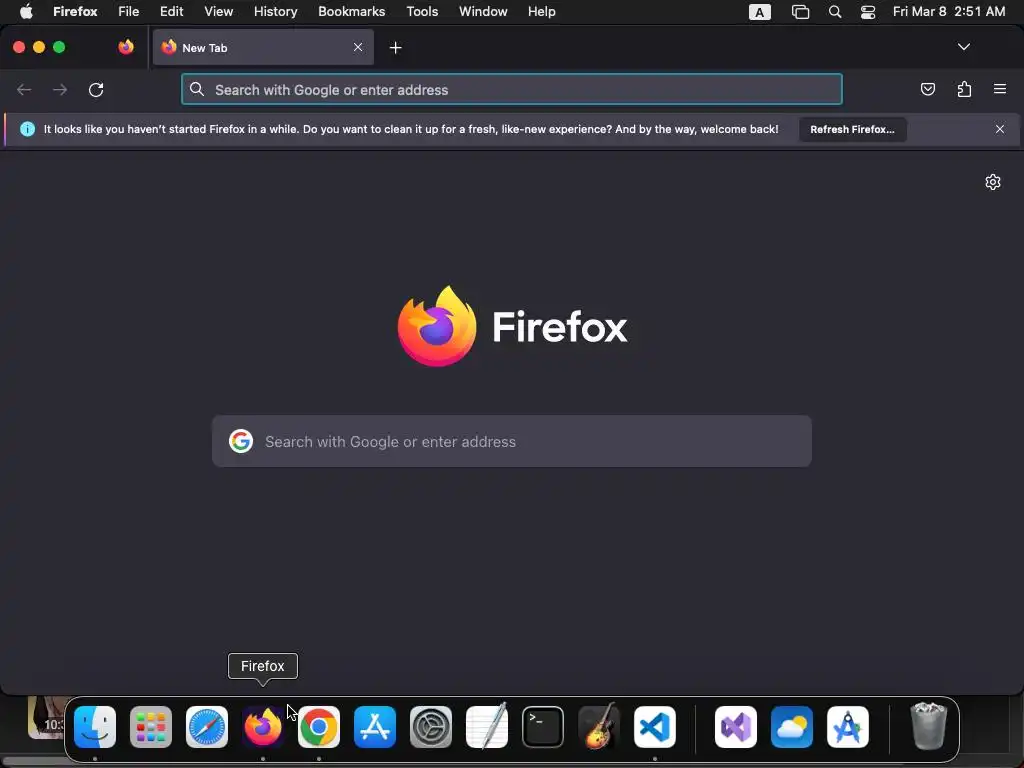Open the Save to Pocket icon

pos(927,89)
